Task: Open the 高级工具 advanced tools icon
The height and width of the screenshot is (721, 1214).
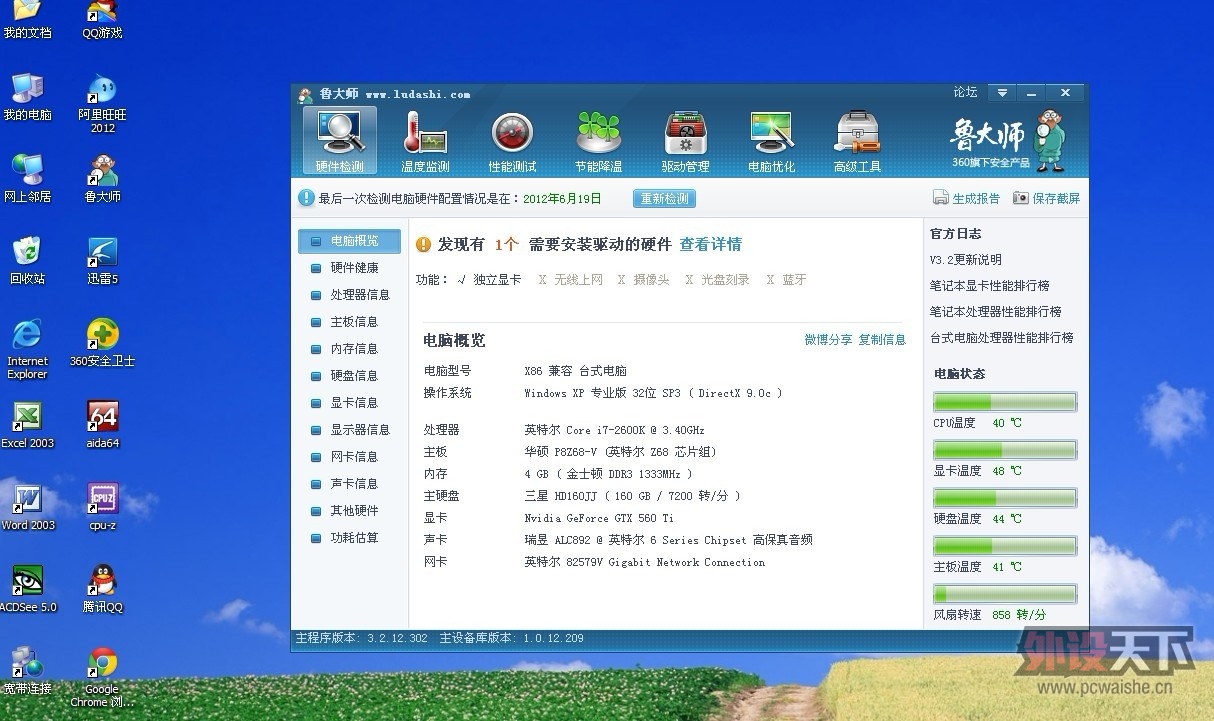Action: (x=857, y=140)
